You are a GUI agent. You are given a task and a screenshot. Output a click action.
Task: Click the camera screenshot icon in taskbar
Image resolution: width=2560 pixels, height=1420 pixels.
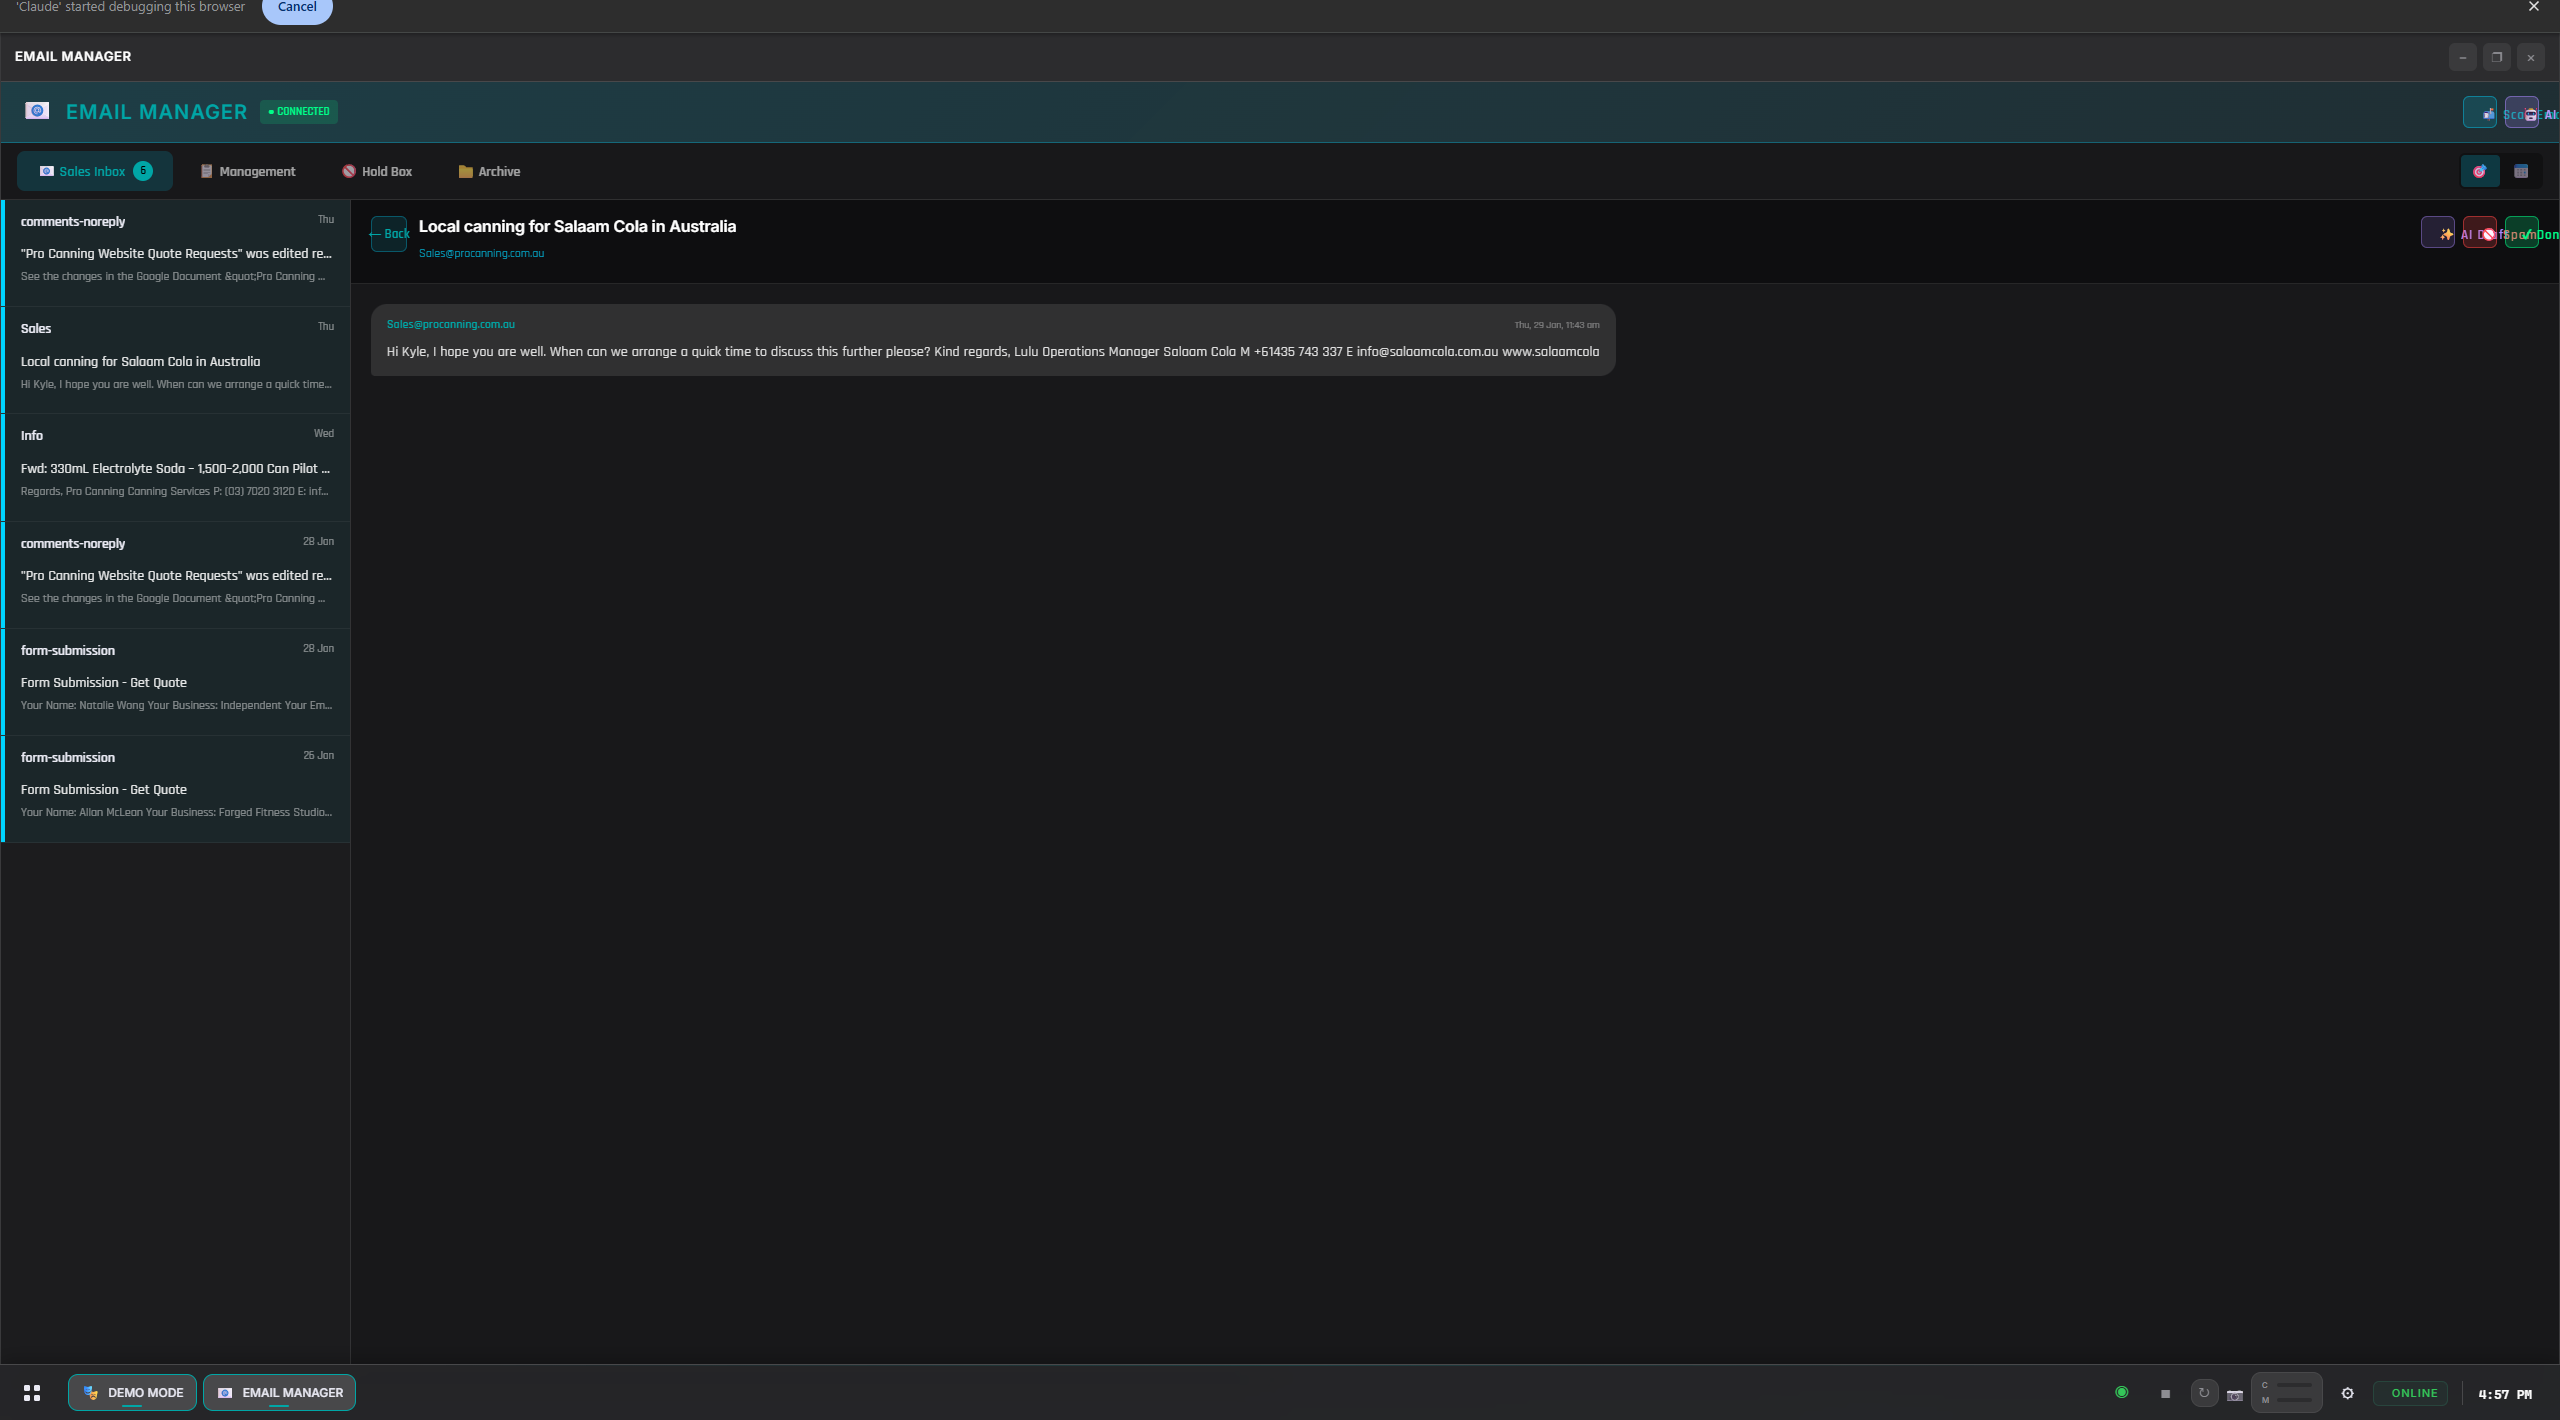[2235, 1394]
